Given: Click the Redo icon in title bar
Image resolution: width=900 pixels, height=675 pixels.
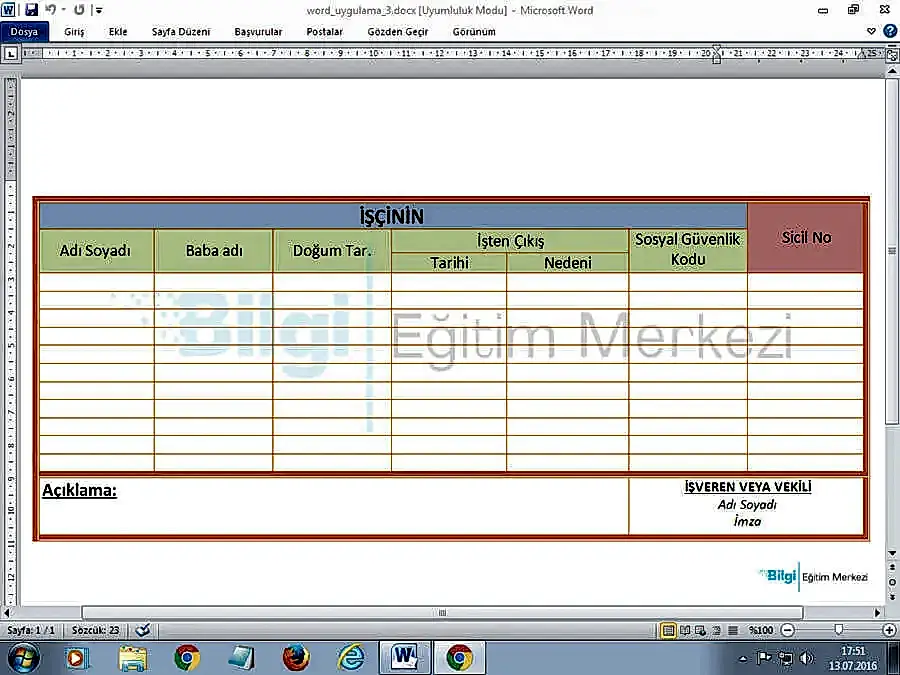Looking at the screenshot, I should (x=79, y=10).
